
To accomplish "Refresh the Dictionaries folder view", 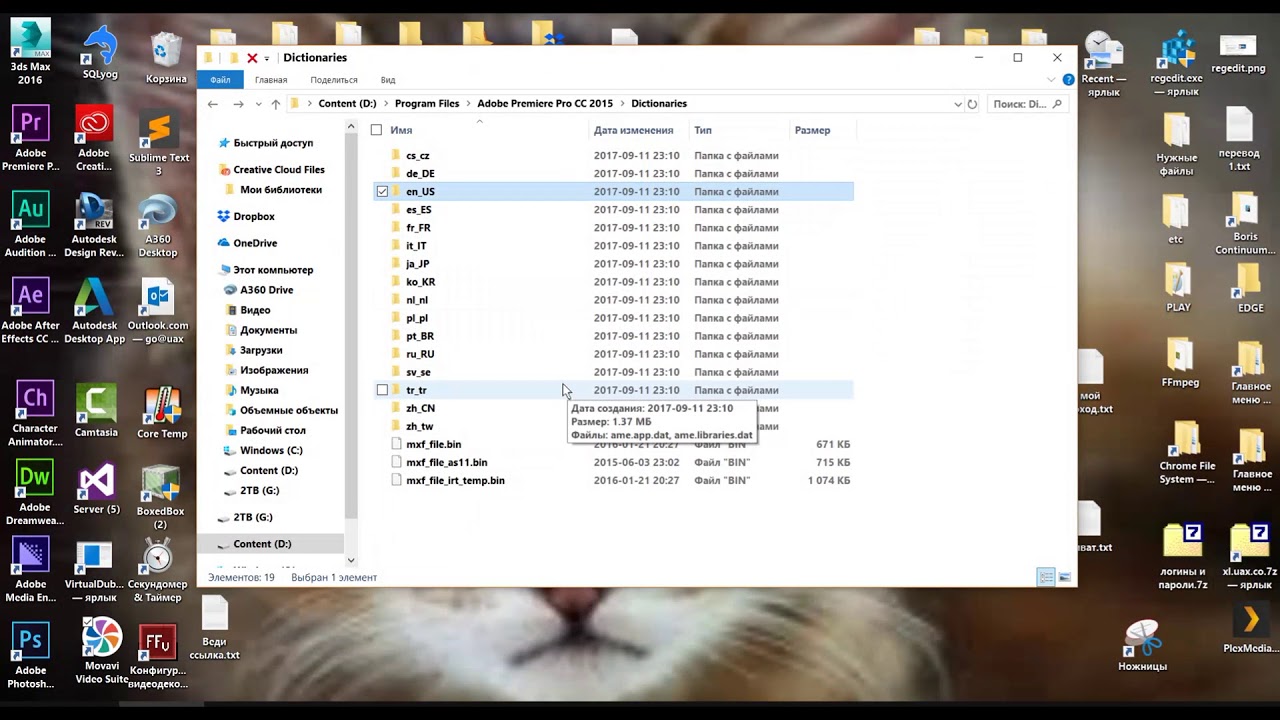I will [x=972, y=104].
